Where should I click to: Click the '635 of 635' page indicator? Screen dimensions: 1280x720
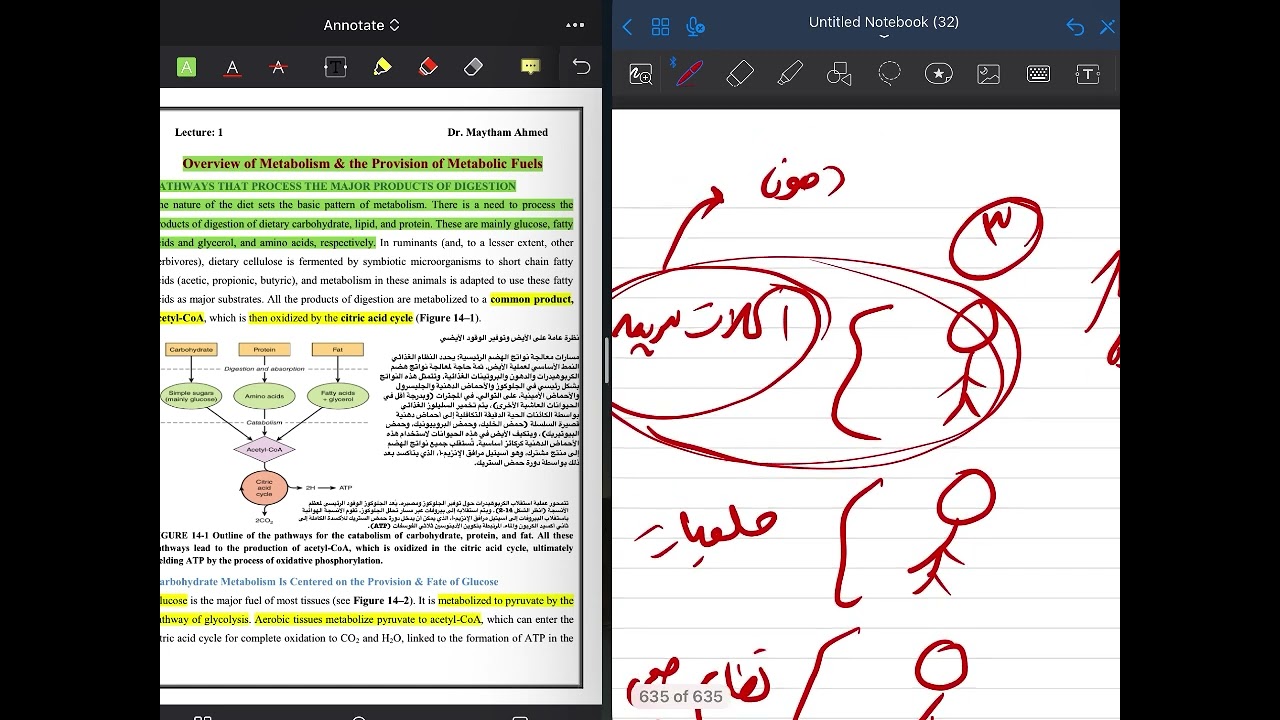[x=680, y=697]
